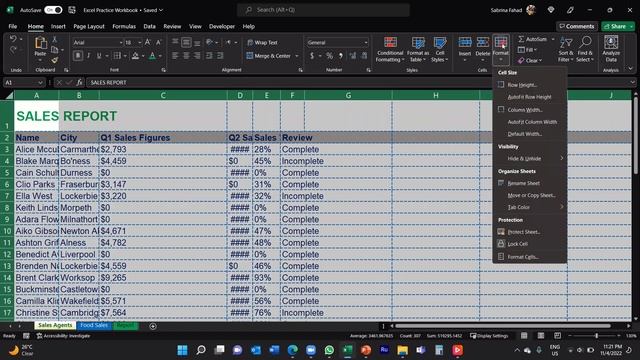This screenshot has width=640, height=360.
Task: Open the number format General dropdown
Action: click(x=366, y=42)
